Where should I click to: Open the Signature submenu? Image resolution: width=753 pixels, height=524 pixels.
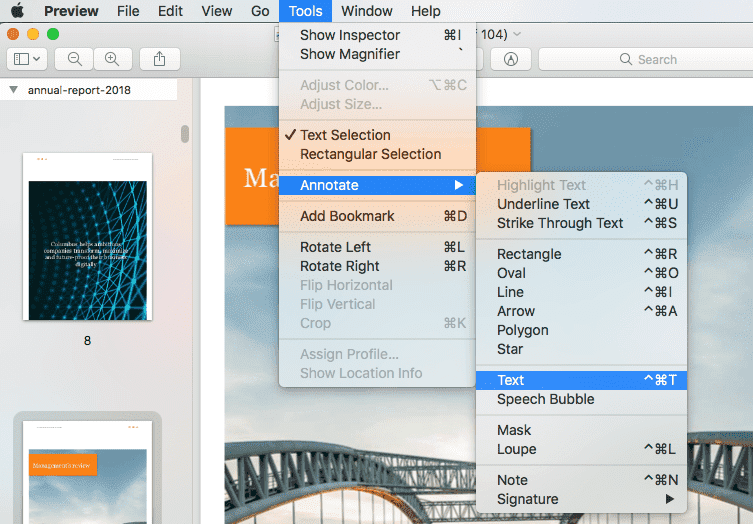[582, 499]
